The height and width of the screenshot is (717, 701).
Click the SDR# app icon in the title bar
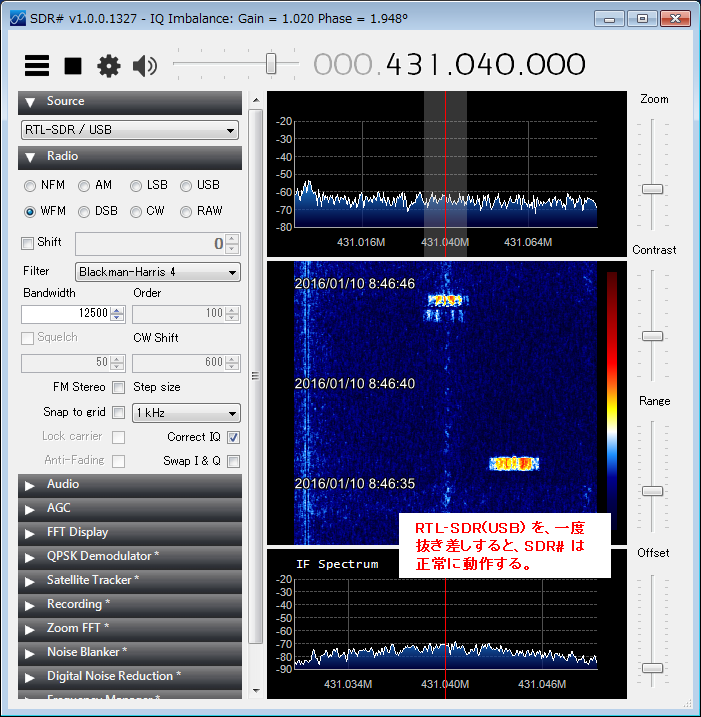tap(17, 18)
